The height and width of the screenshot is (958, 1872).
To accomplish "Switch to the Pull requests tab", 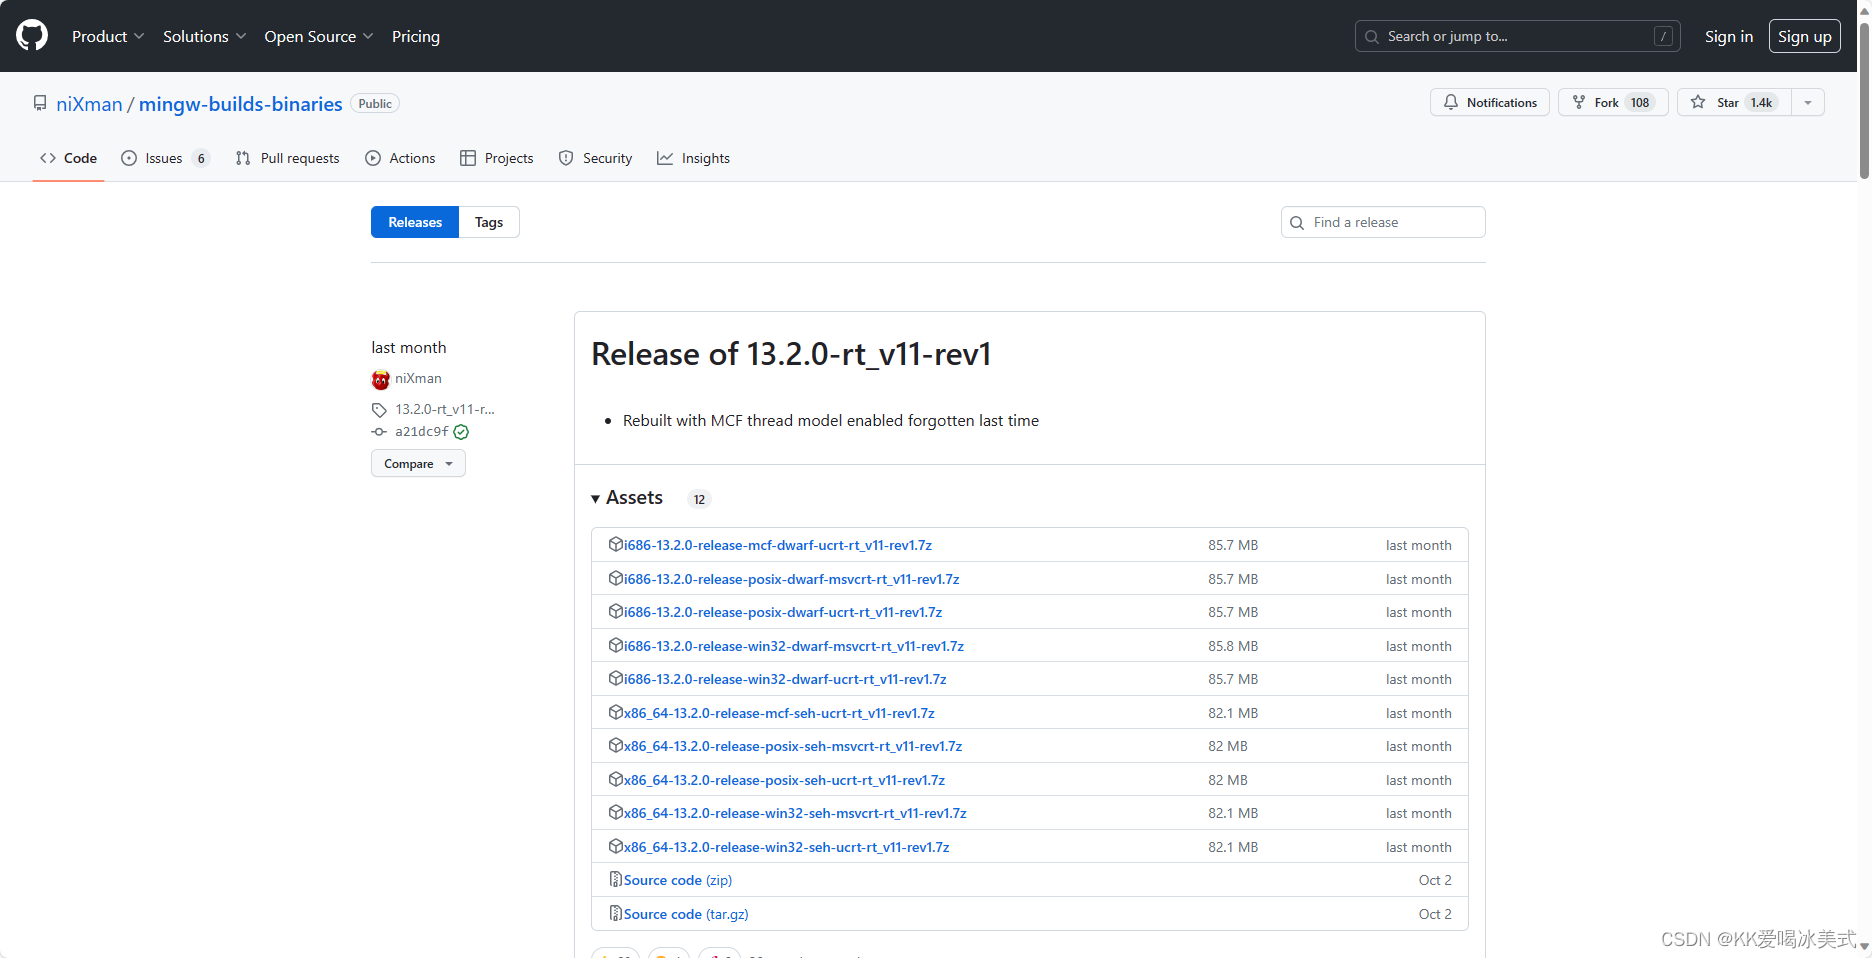I will tap(287, 158).
